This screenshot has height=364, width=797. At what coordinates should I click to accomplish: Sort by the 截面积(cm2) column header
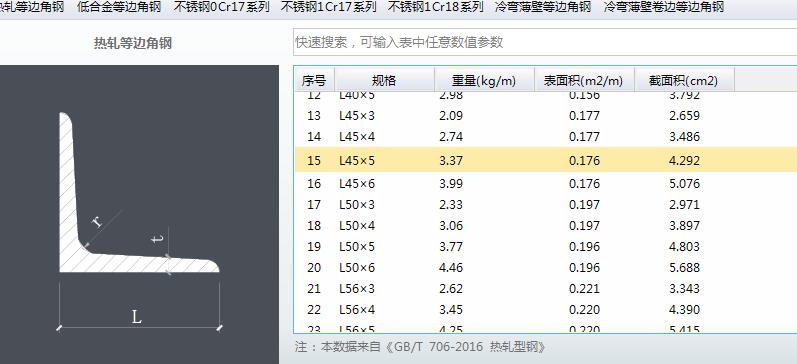pyautogui.click(x=684, y=80)
